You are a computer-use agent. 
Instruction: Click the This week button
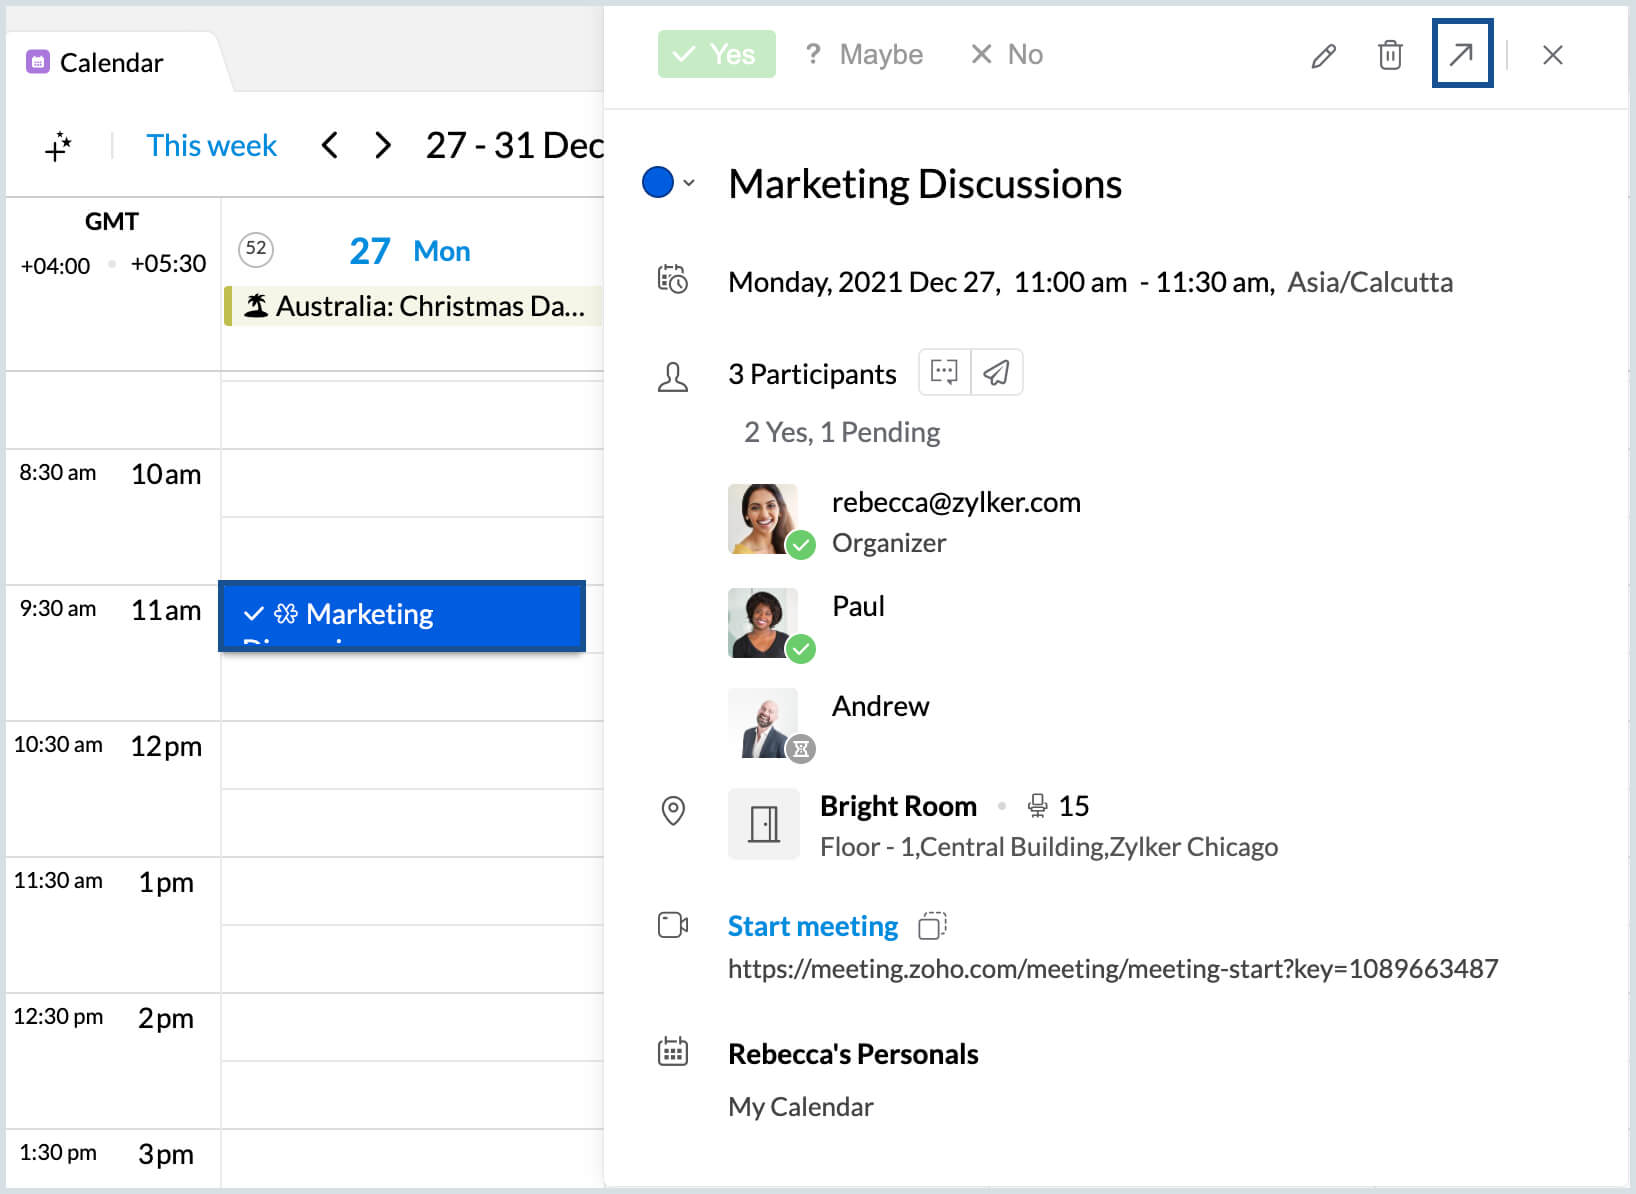click(x=211, y=146)
